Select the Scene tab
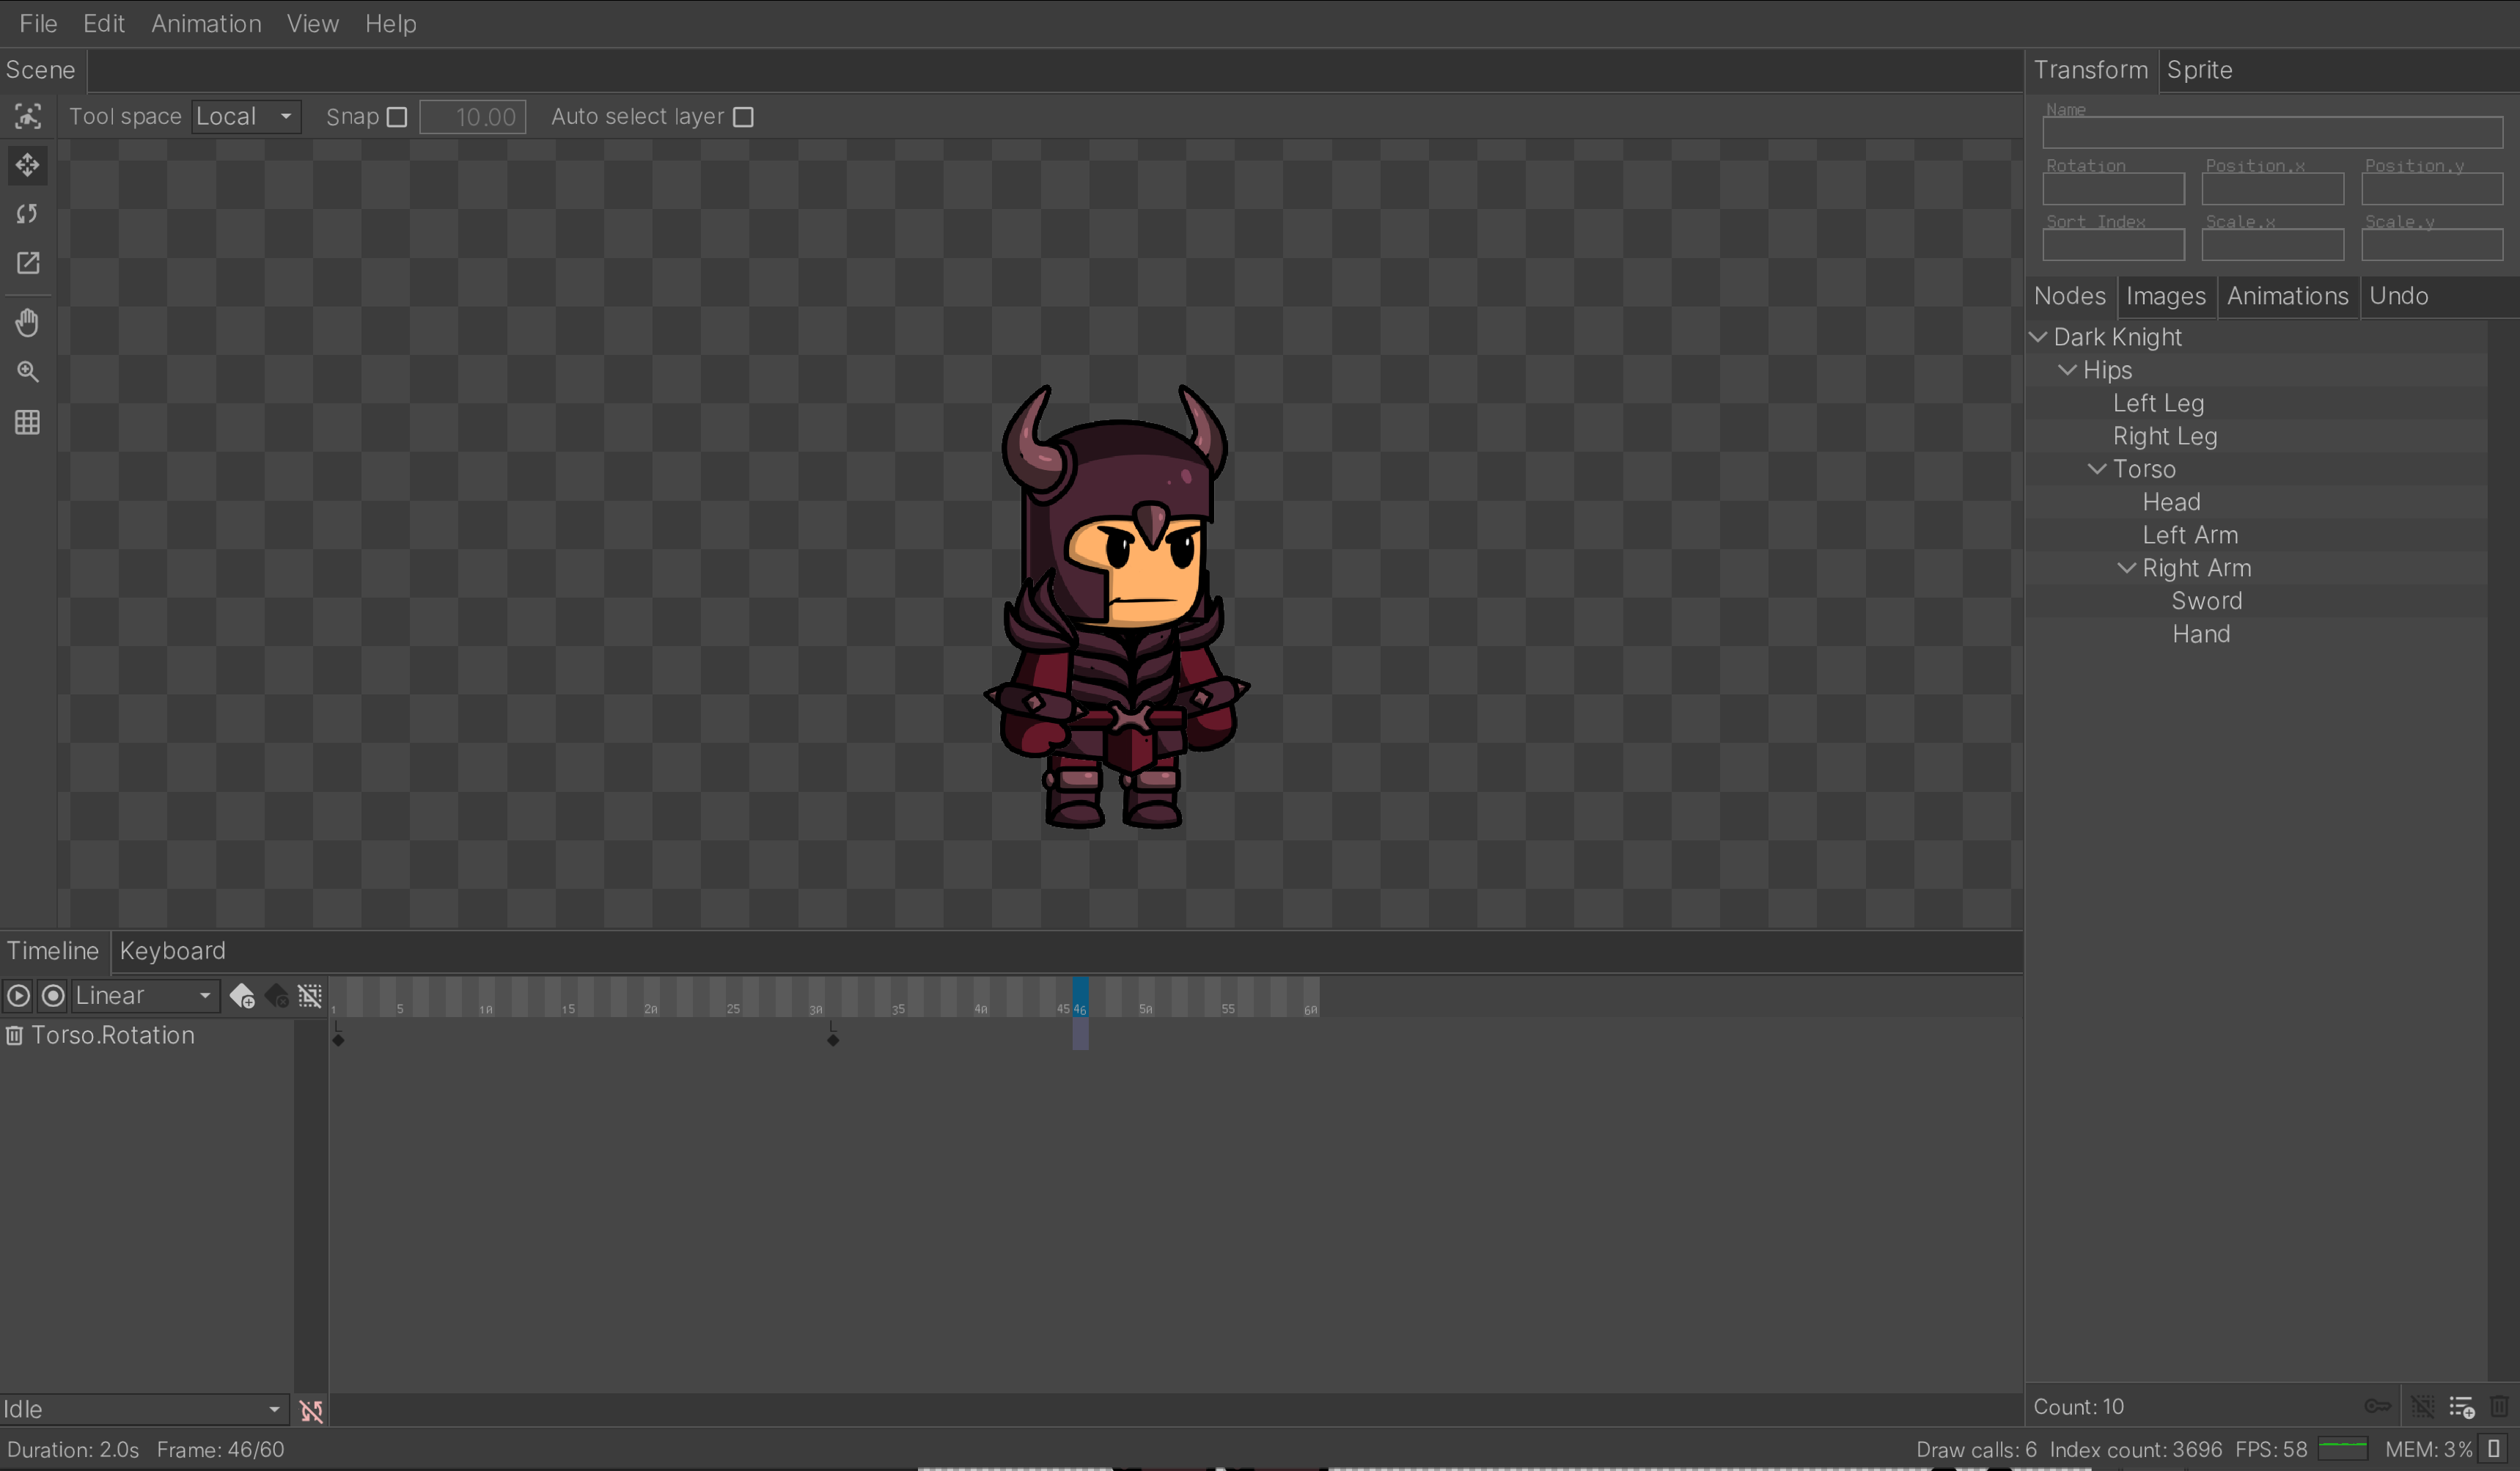This screenshot has width=2520, height=1471. 41,70
